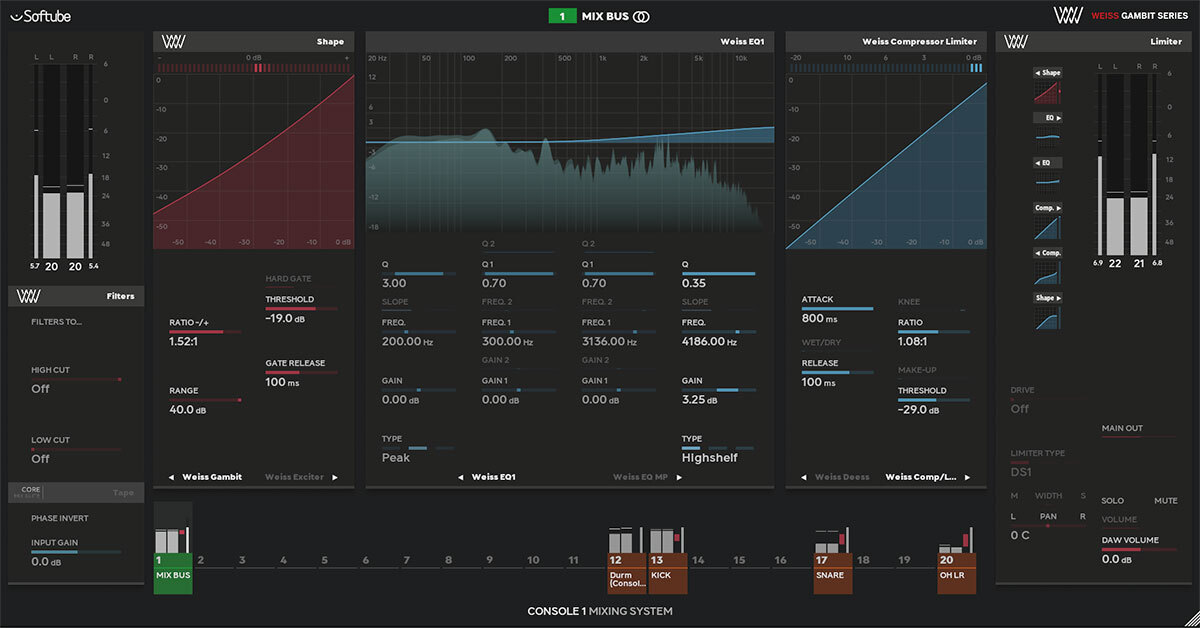Click the Weiss Gambit Series logo

(1120, 15)
